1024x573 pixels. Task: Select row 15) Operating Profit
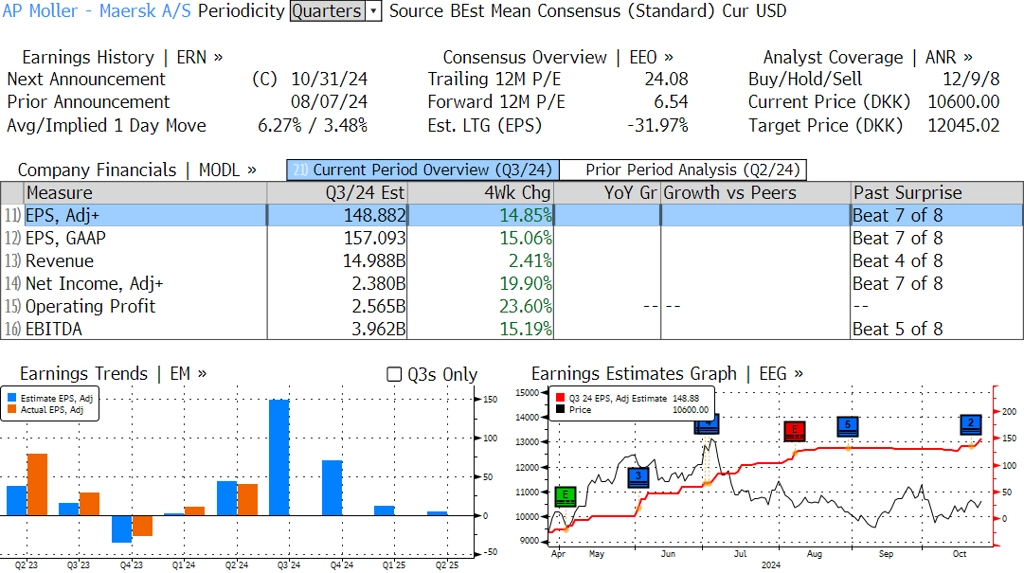[x=512, y=306]
